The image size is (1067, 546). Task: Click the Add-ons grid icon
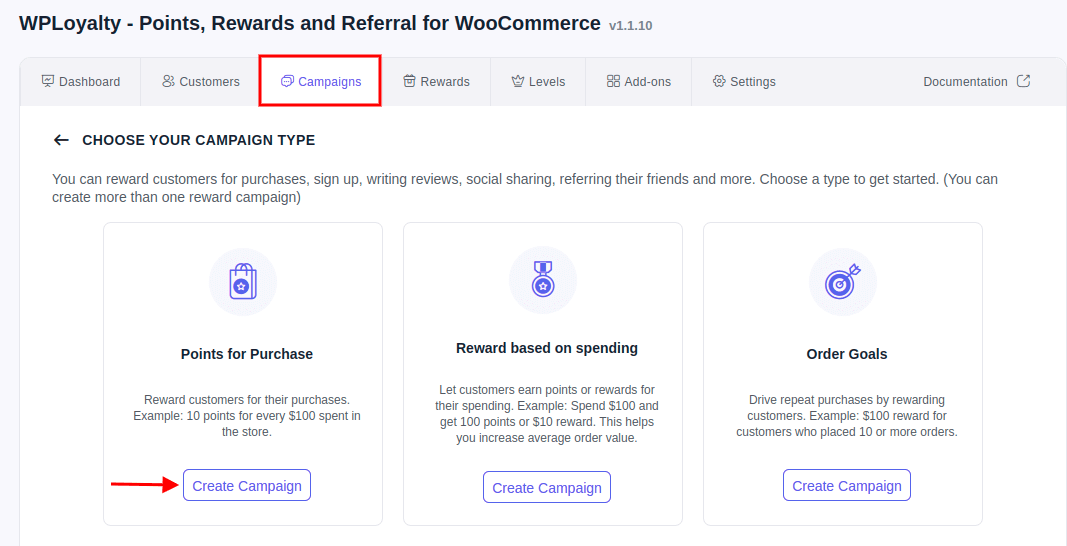coord(613,81)
